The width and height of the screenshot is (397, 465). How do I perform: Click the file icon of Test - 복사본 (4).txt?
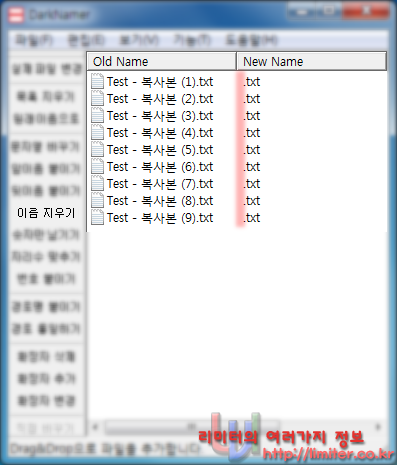tap(97, 133)
